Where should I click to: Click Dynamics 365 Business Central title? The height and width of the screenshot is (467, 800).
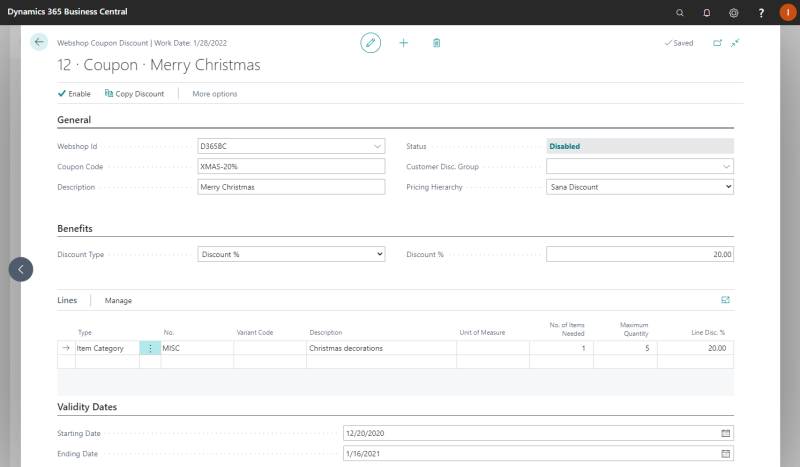point(67,12)
